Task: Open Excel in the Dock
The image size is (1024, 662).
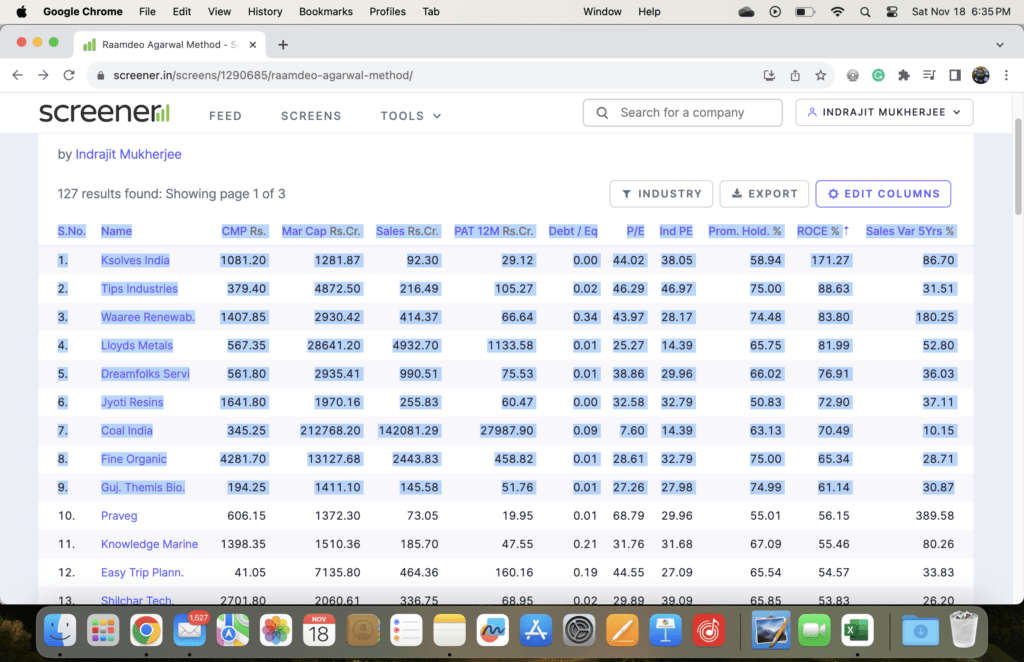Action: [857, 631]
